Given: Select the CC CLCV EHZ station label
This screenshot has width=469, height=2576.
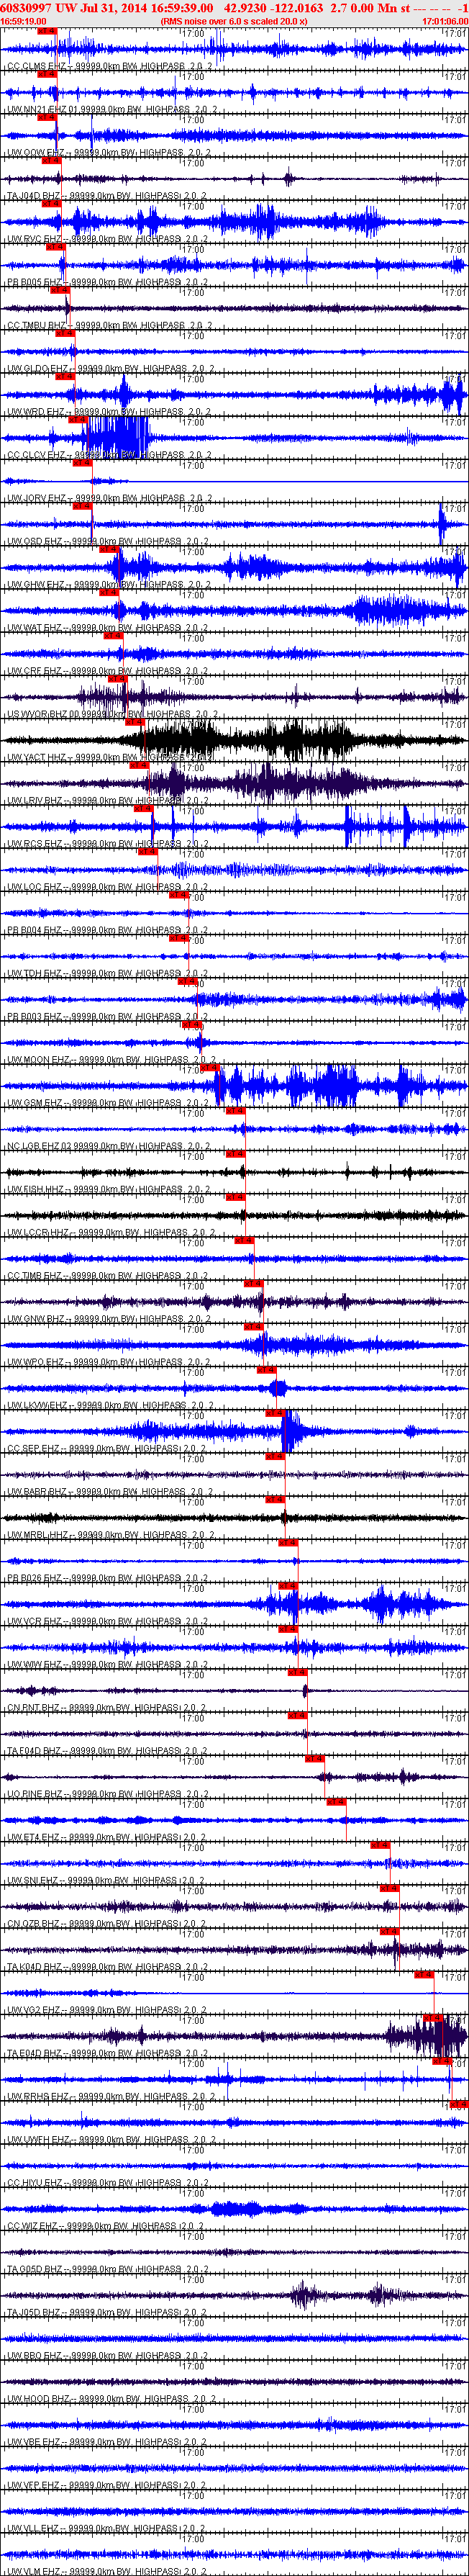Looking at the screenshot, I should 109,455.
